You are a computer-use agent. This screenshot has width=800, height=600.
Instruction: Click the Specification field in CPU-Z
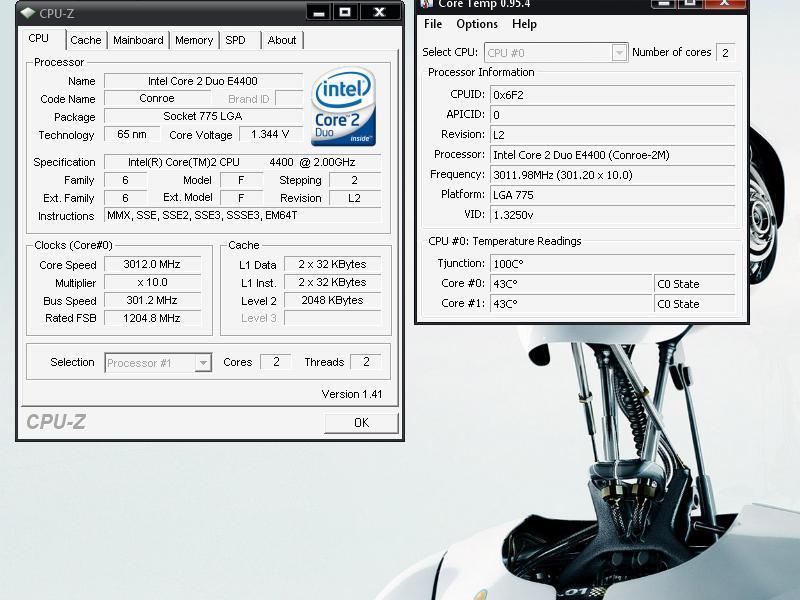pos(242,162)
